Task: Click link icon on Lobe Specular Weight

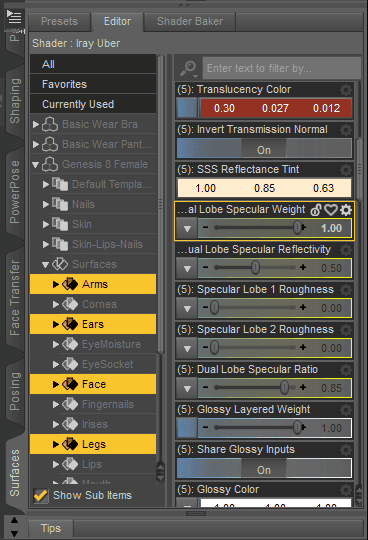Action: (316, 210)
